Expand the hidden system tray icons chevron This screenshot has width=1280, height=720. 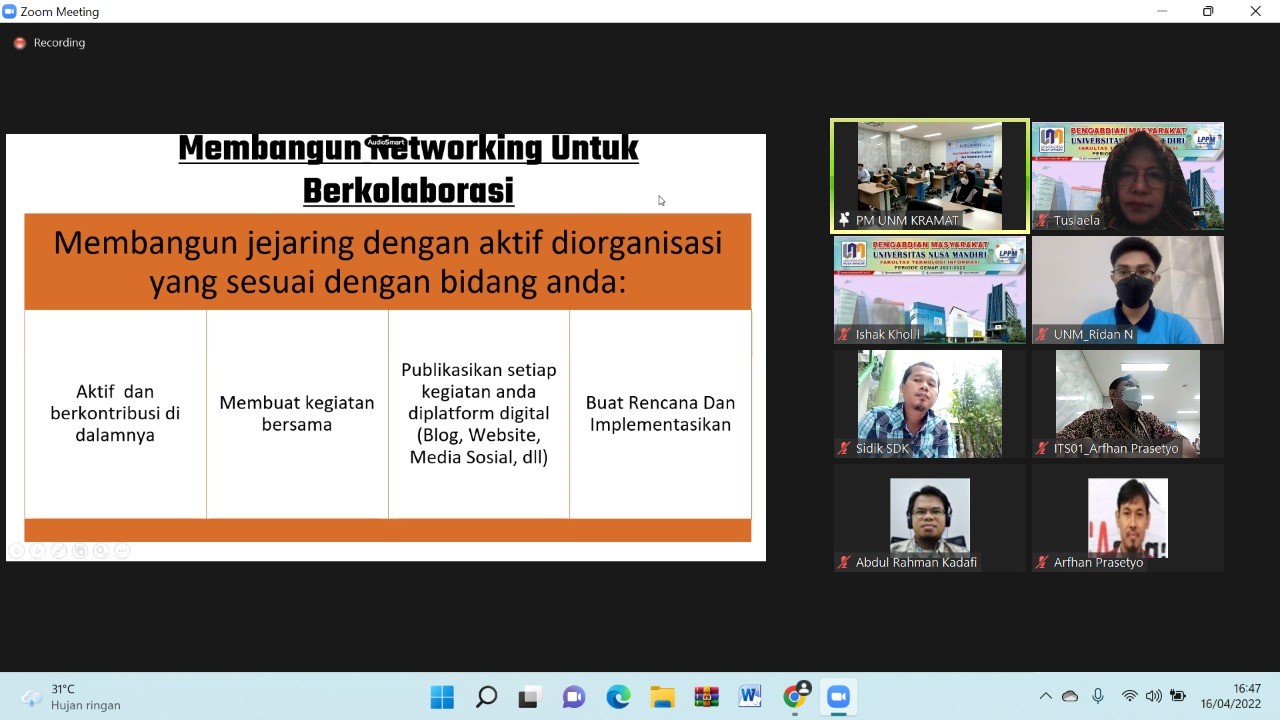1046,696
